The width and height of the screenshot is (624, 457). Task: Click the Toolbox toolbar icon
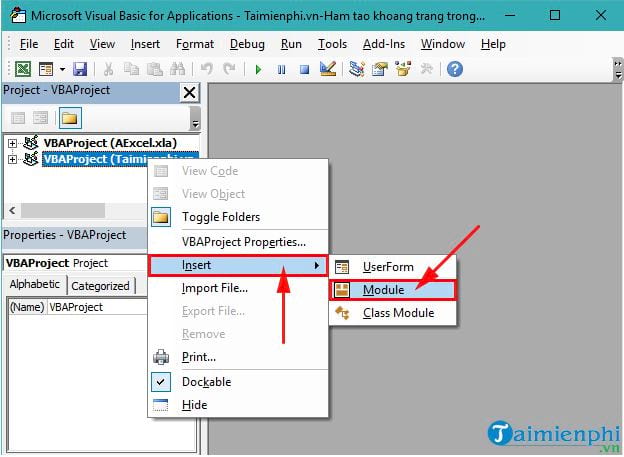(426, 69)
